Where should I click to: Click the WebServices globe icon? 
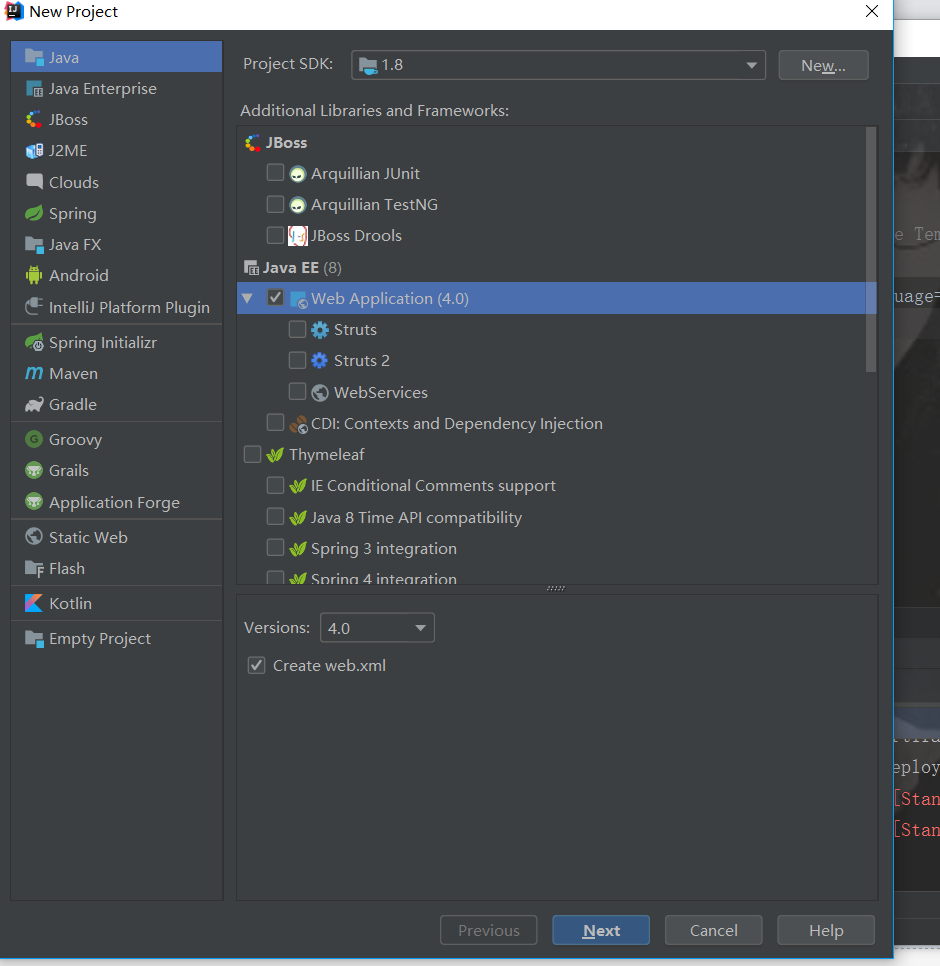tap(320, 392)
